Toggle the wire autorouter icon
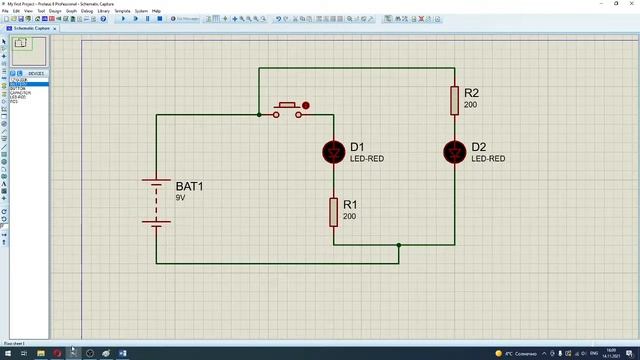This screenshot has width=640, height=360. [387, 19]
